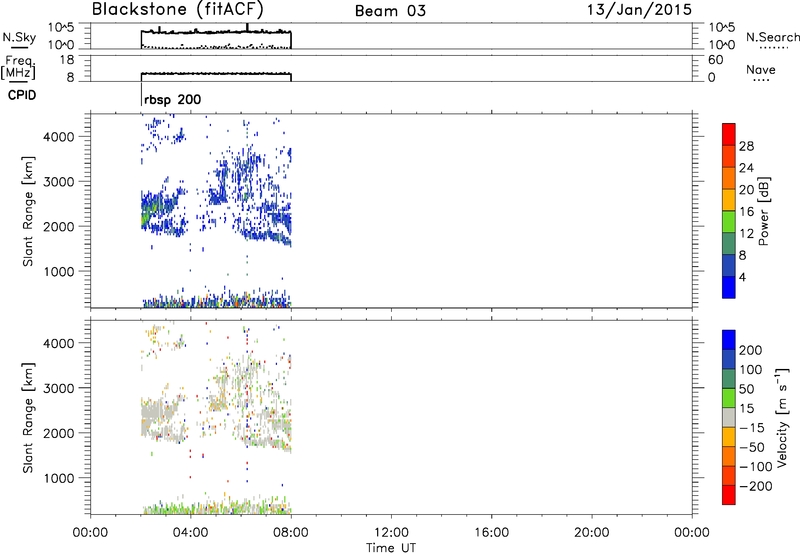The image size is (800, 554).
Task: Select the Beam 03 label
Action: point(390,11)
